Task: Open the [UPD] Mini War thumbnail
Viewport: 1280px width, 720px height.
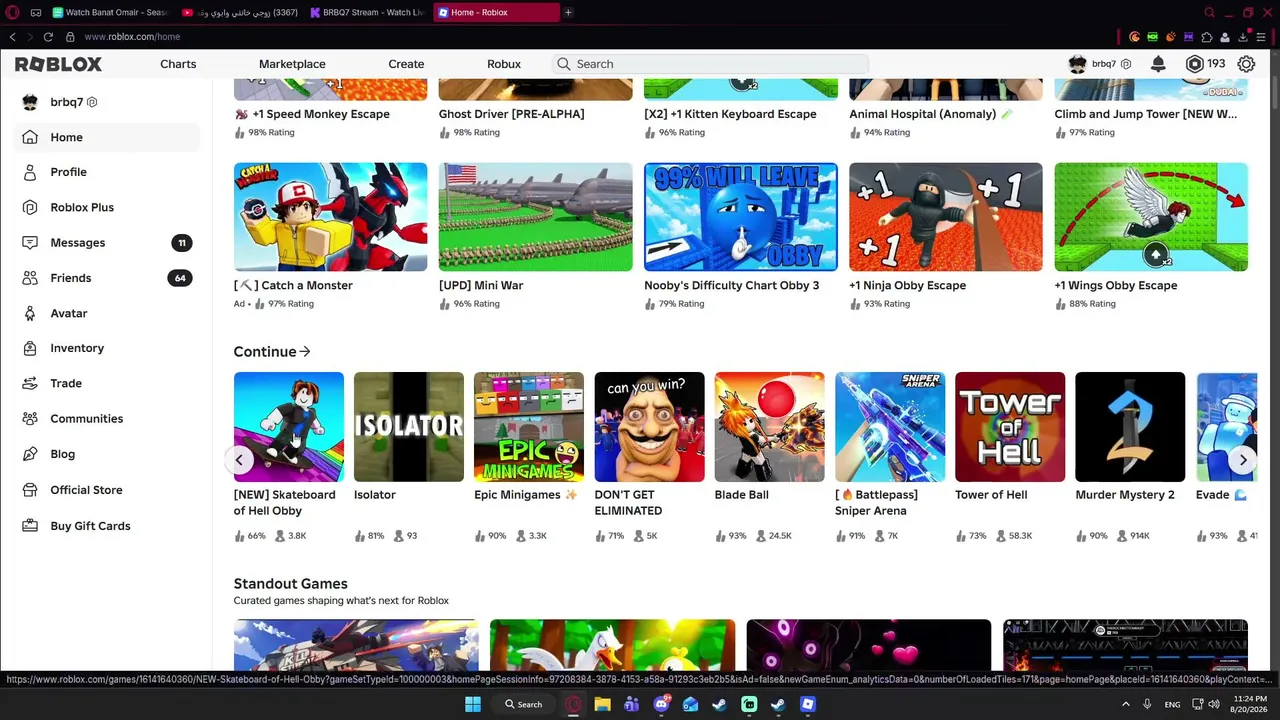Action: (535, 217)
